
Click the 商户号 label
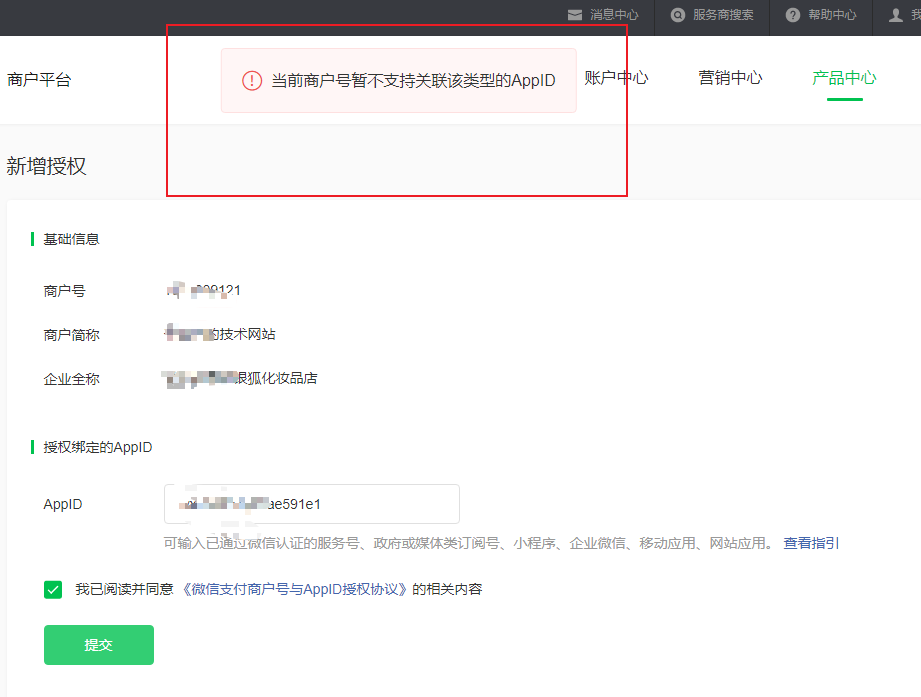click(65, 291)
